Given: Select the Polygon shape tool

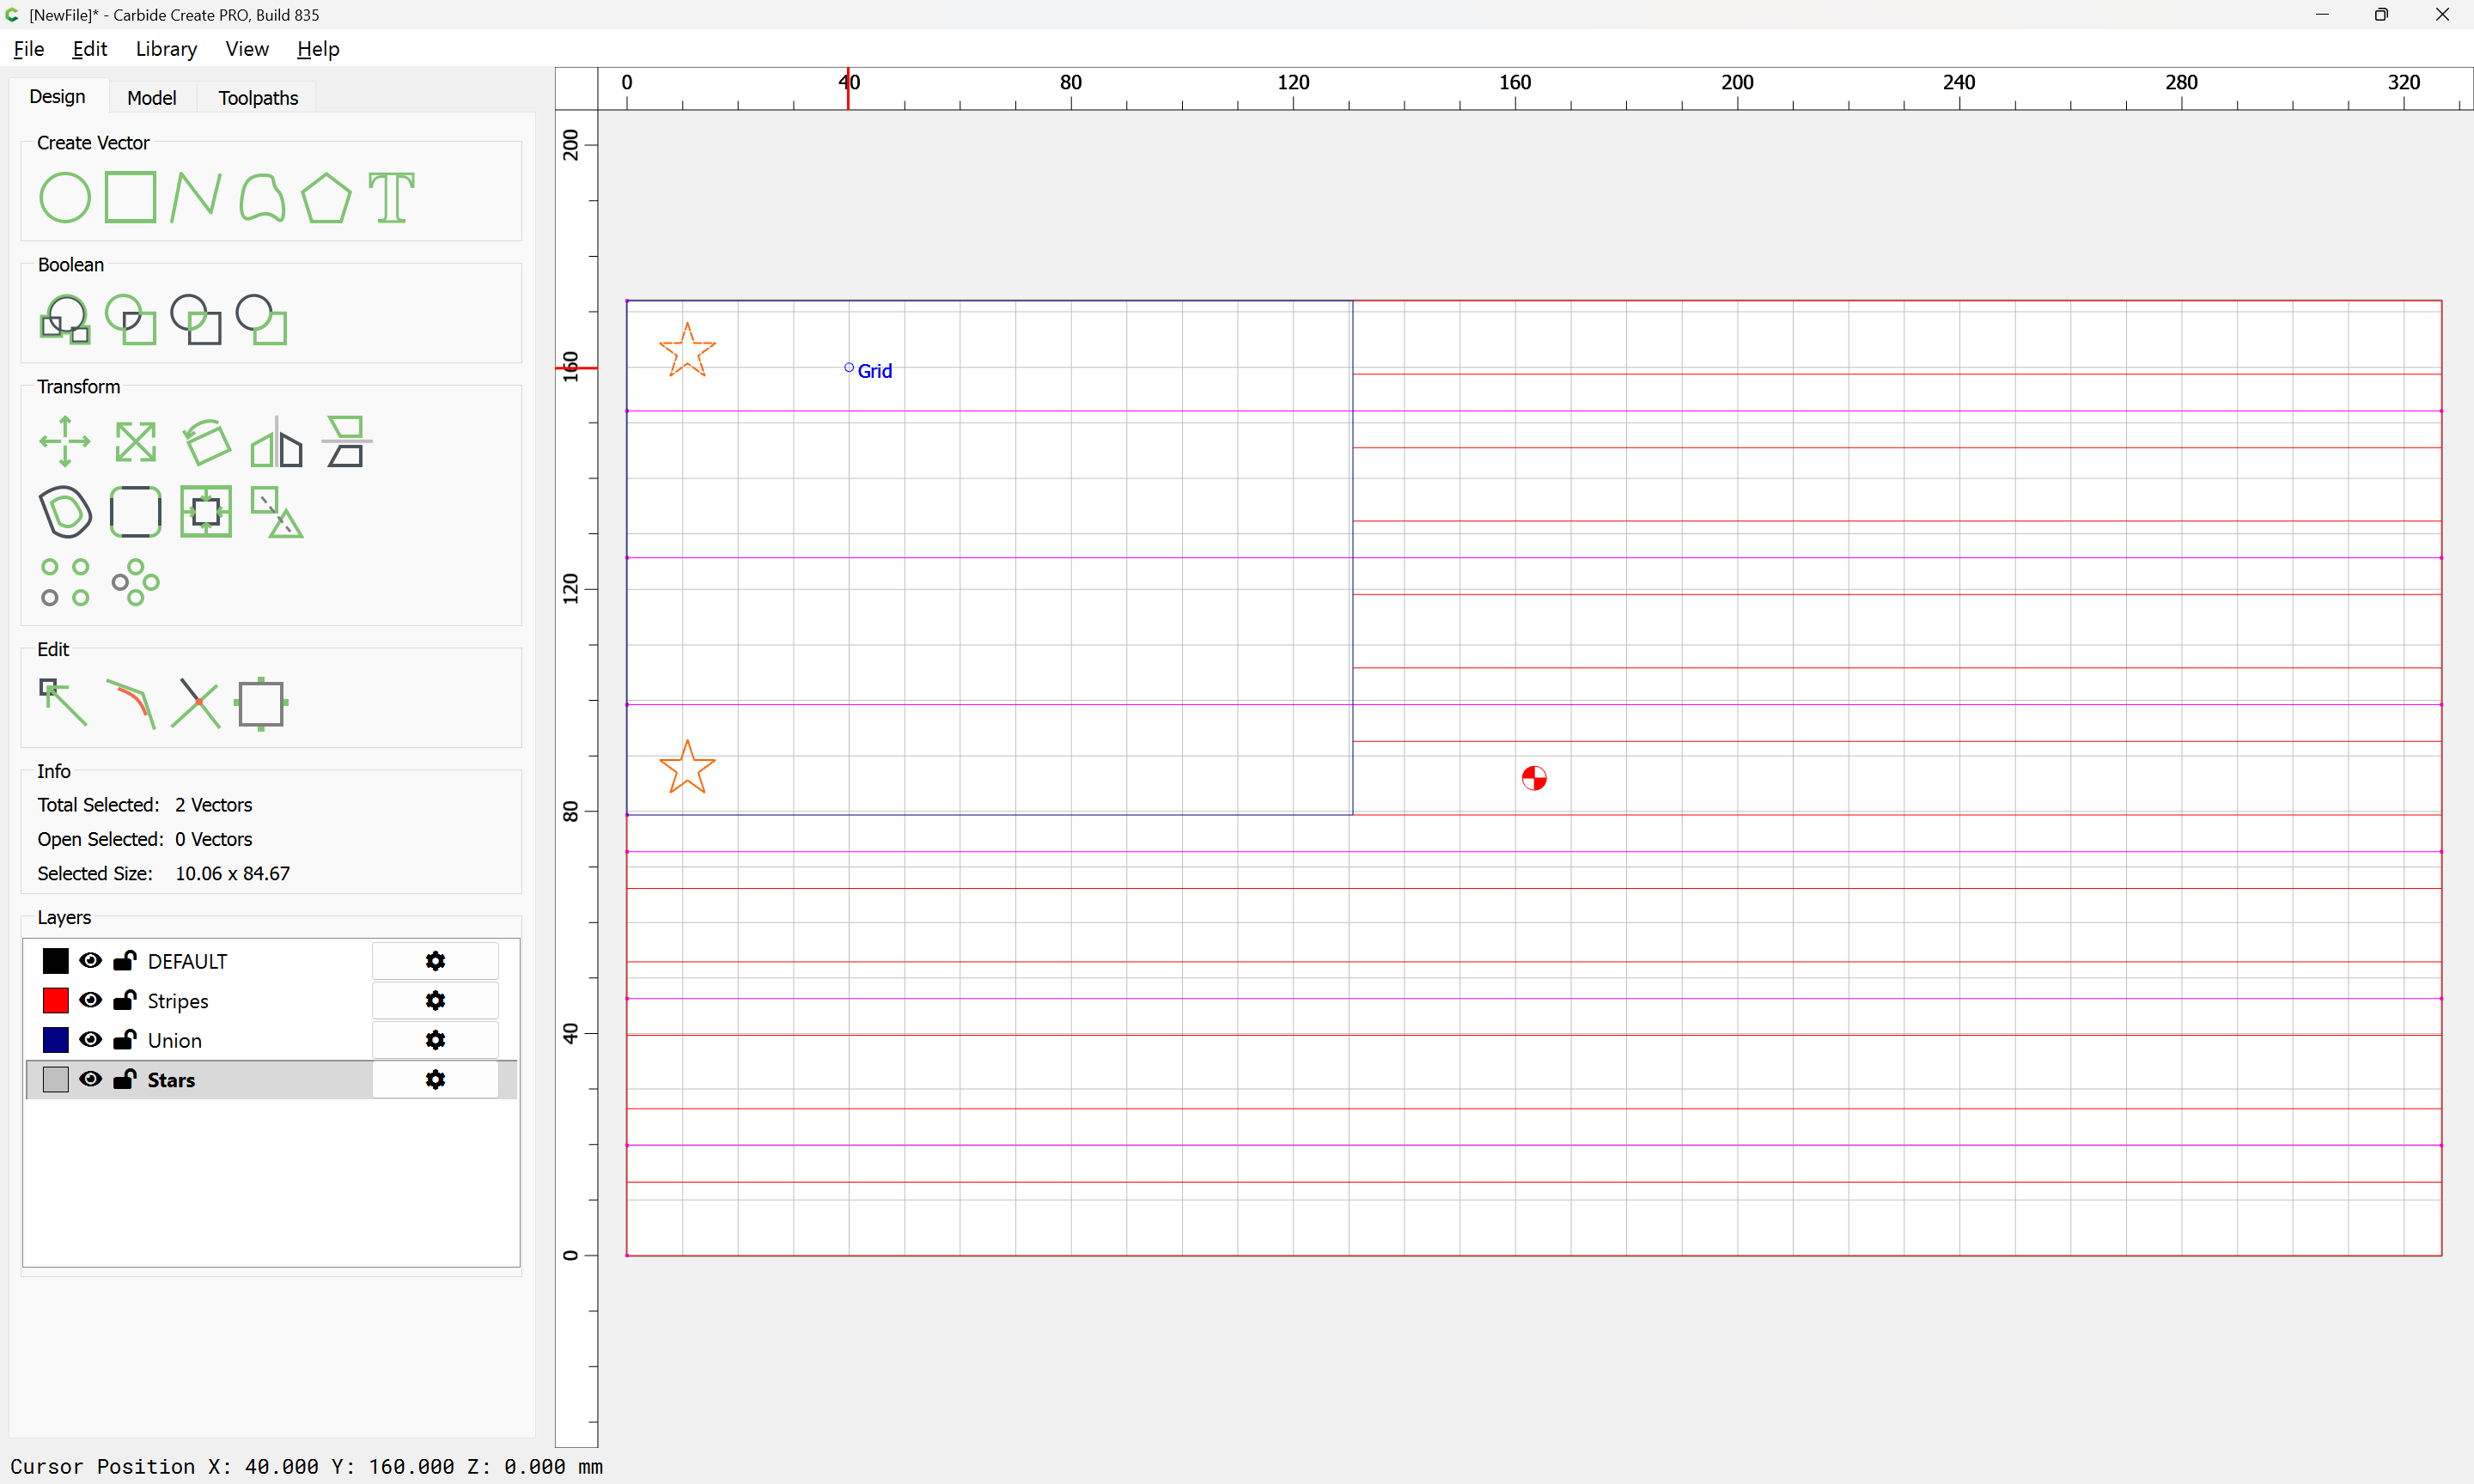Looking at the screenshot, I should pyautogui.click(x=326, y=197).
